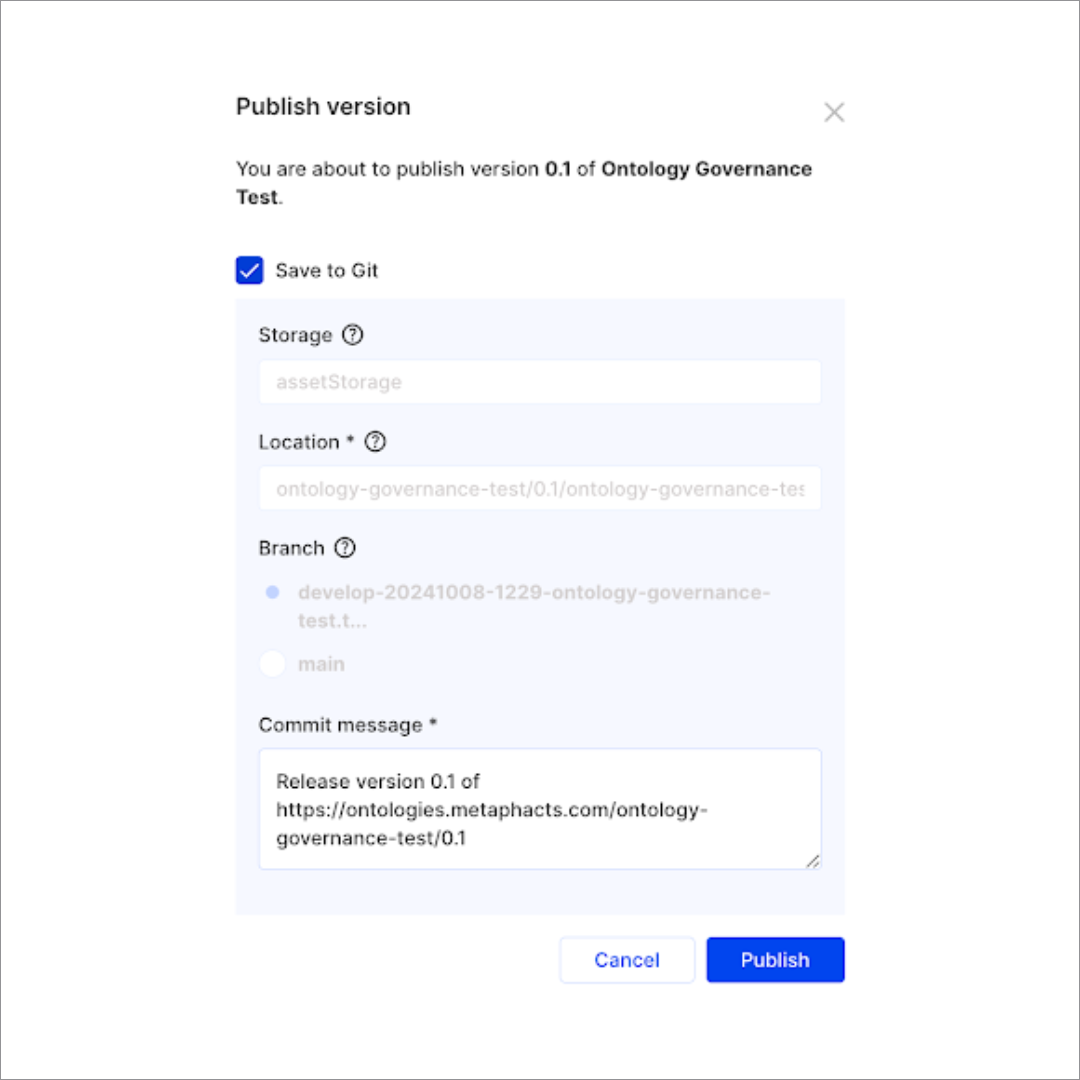Click inside the Commit message text area

(x=539, y=808)
